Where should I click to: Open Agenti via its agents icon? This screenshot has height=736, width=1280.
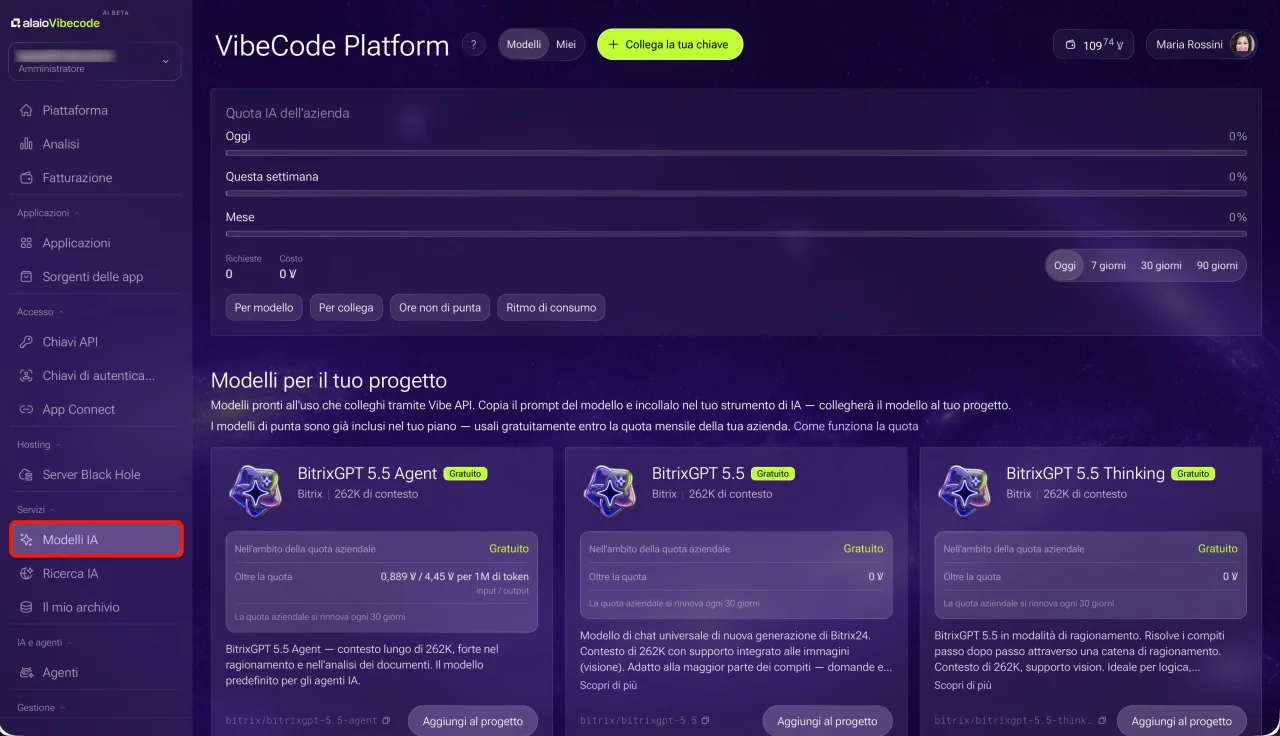point(26,673)
